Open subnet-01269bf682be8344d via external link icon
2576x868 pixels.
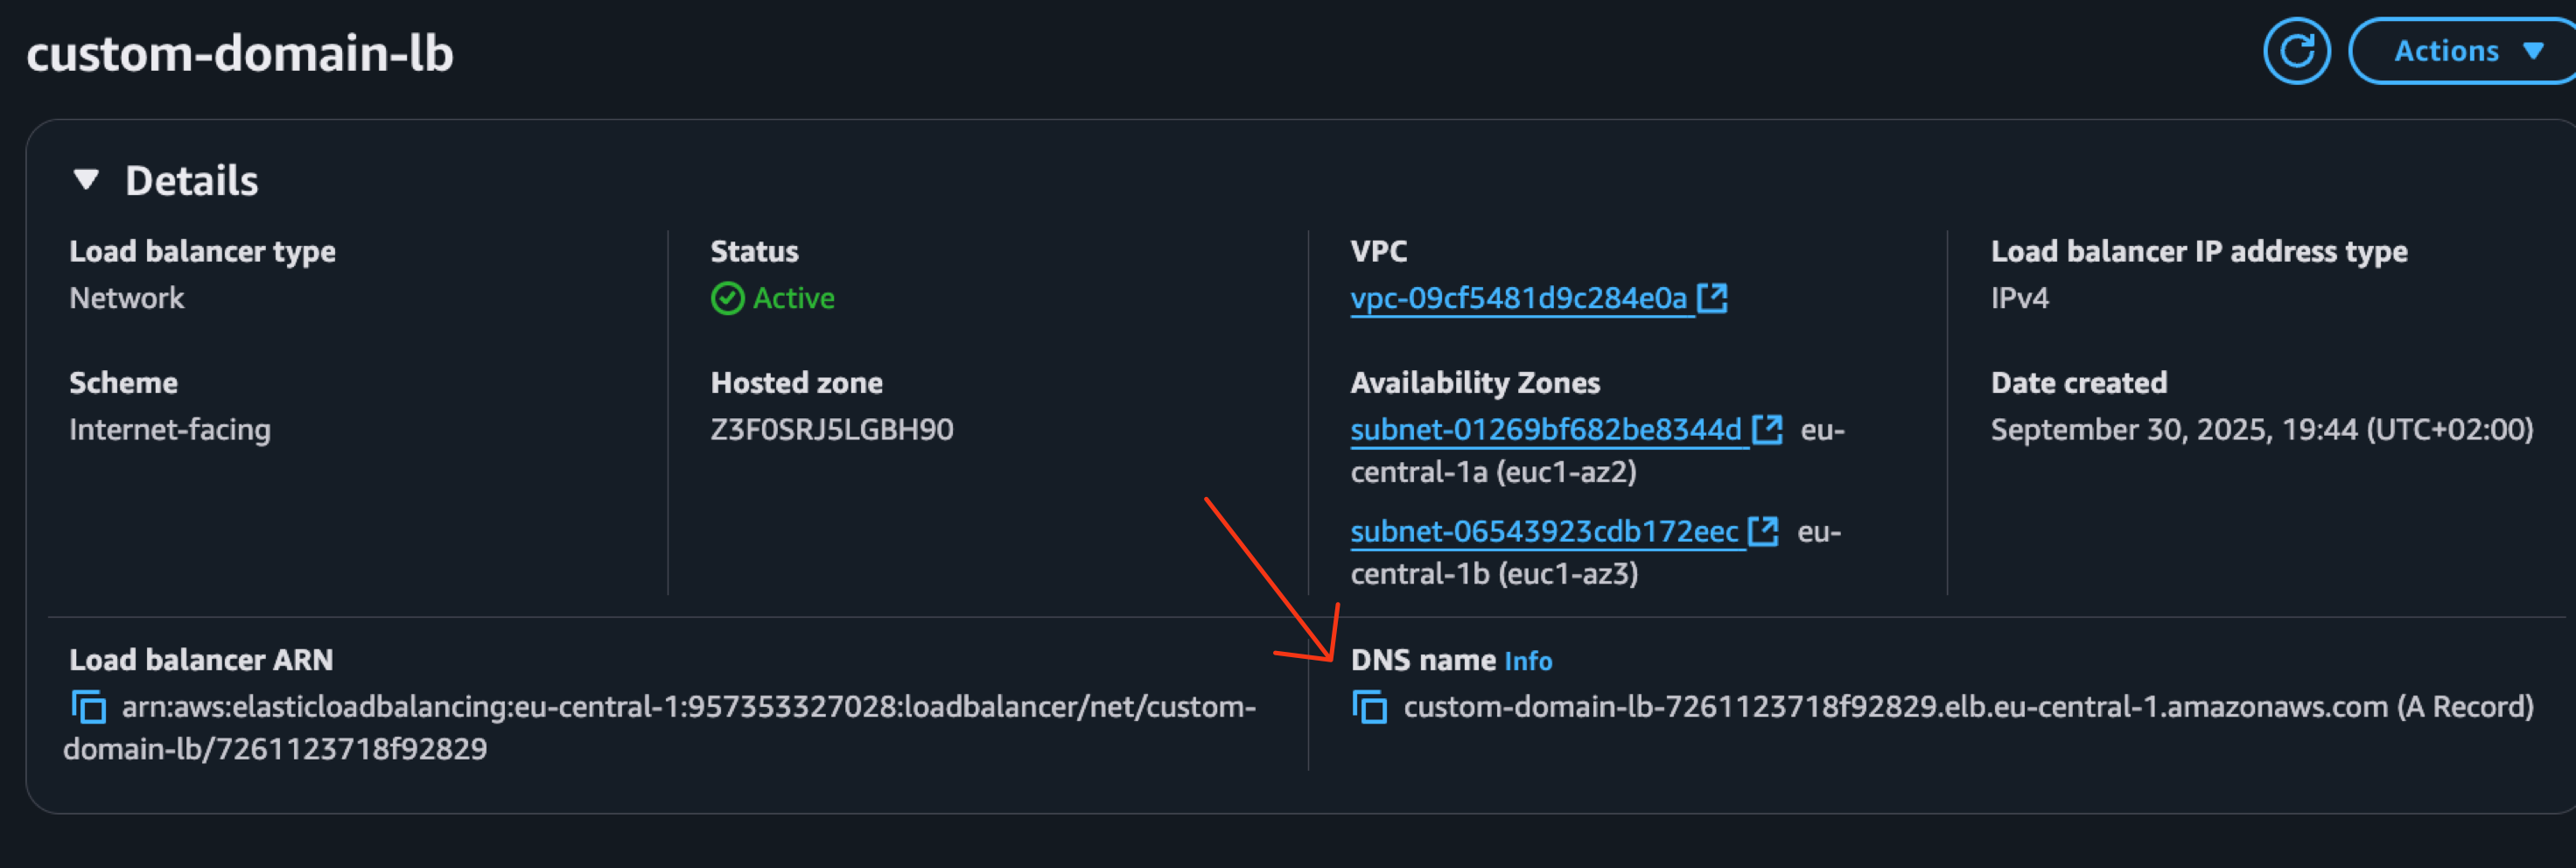point(1768,429)
